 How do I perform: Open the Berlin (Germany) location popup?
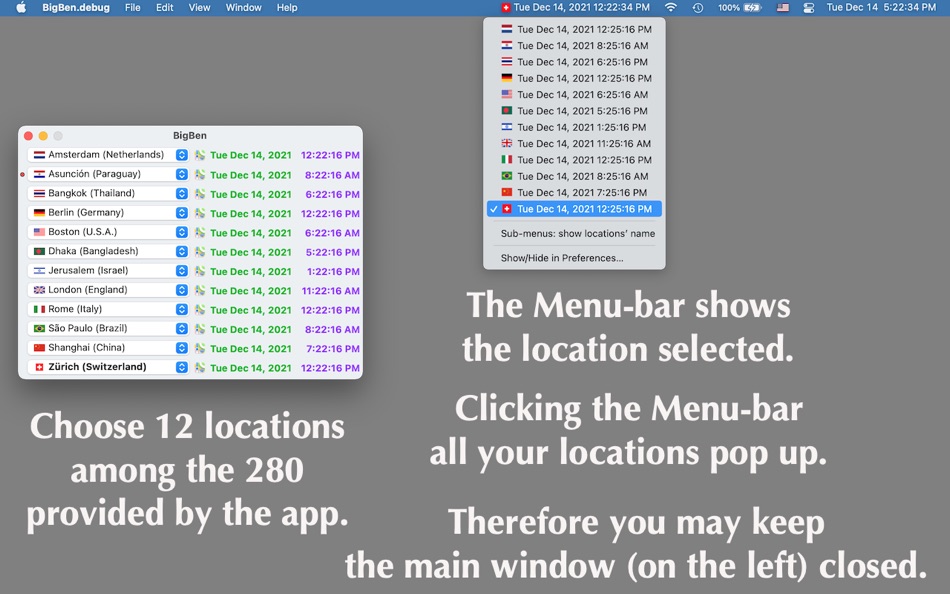108,213
